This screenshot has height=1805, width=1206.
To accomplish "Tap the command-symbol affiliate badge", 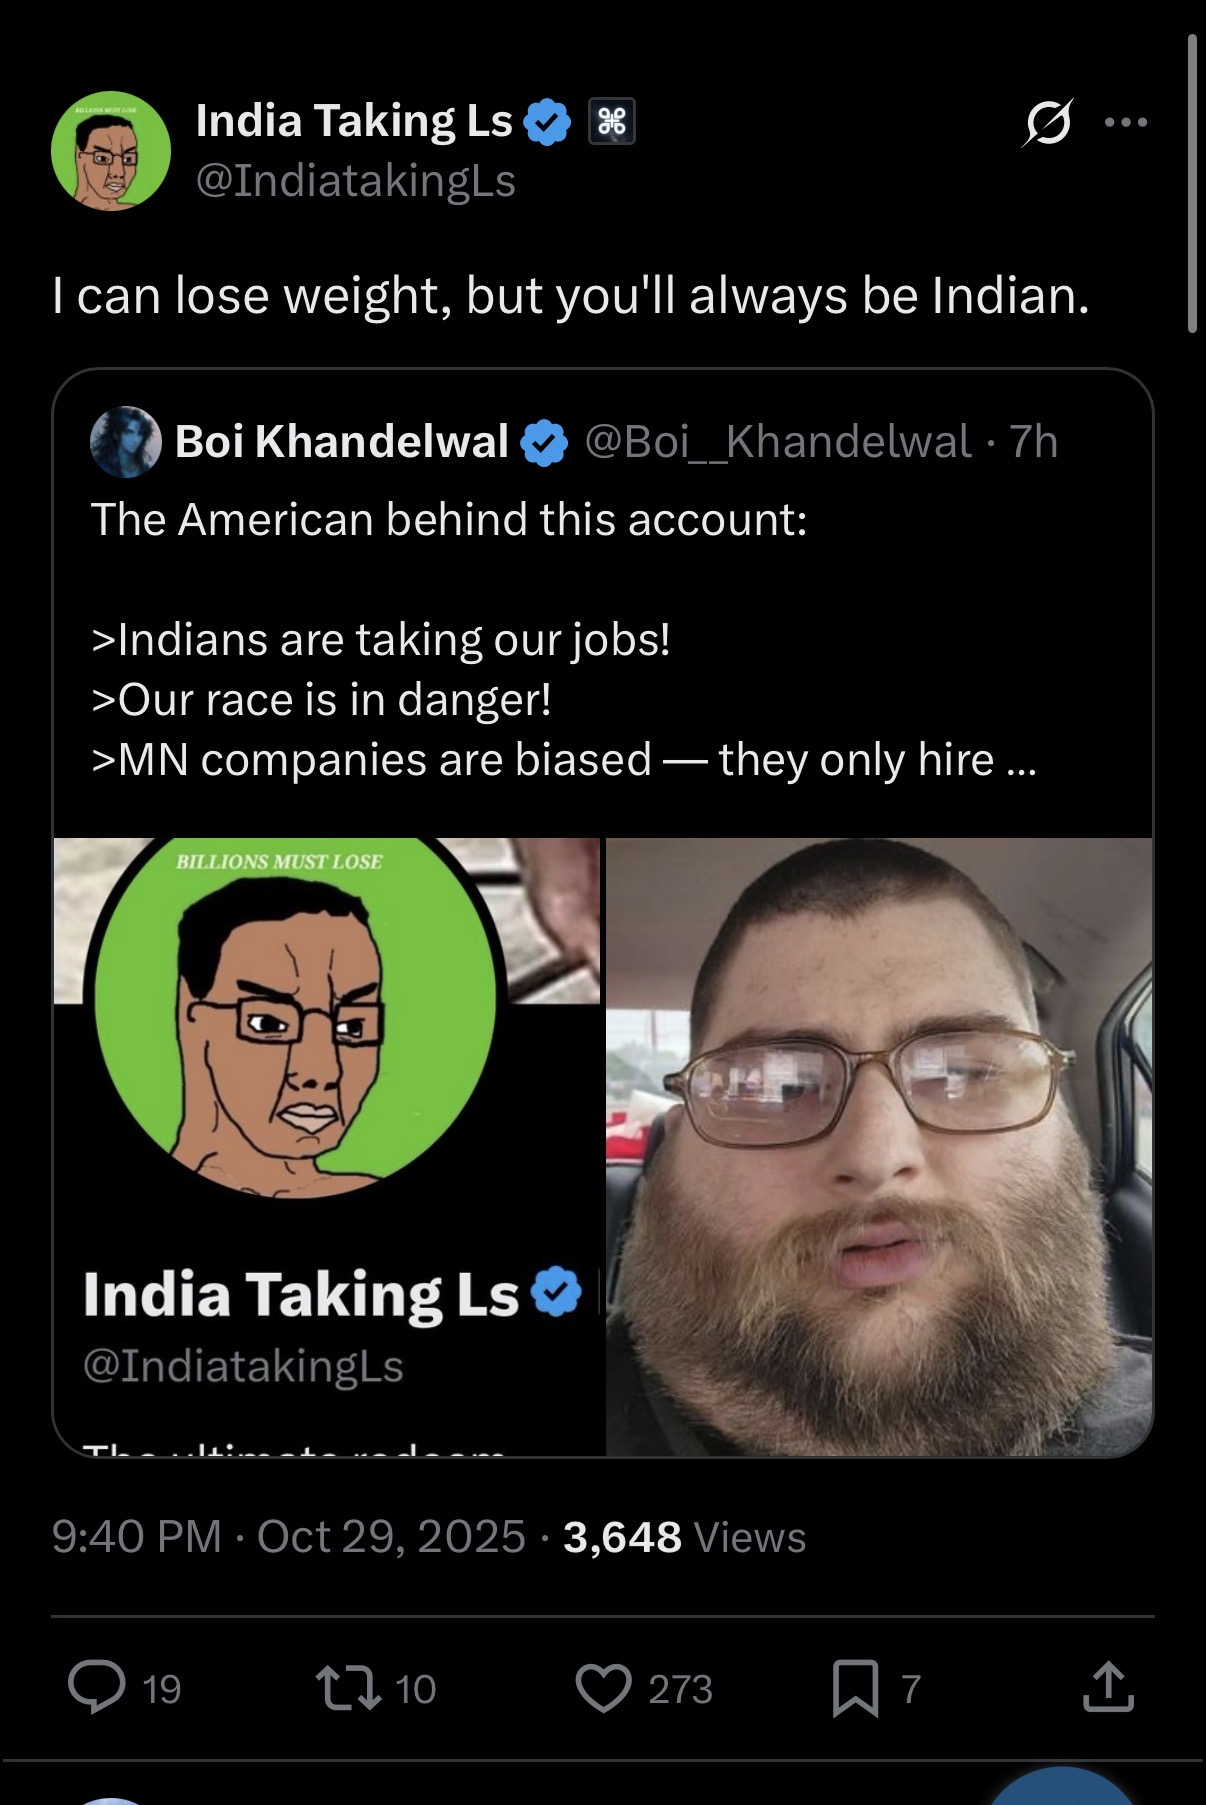I will tap(611, 122).
